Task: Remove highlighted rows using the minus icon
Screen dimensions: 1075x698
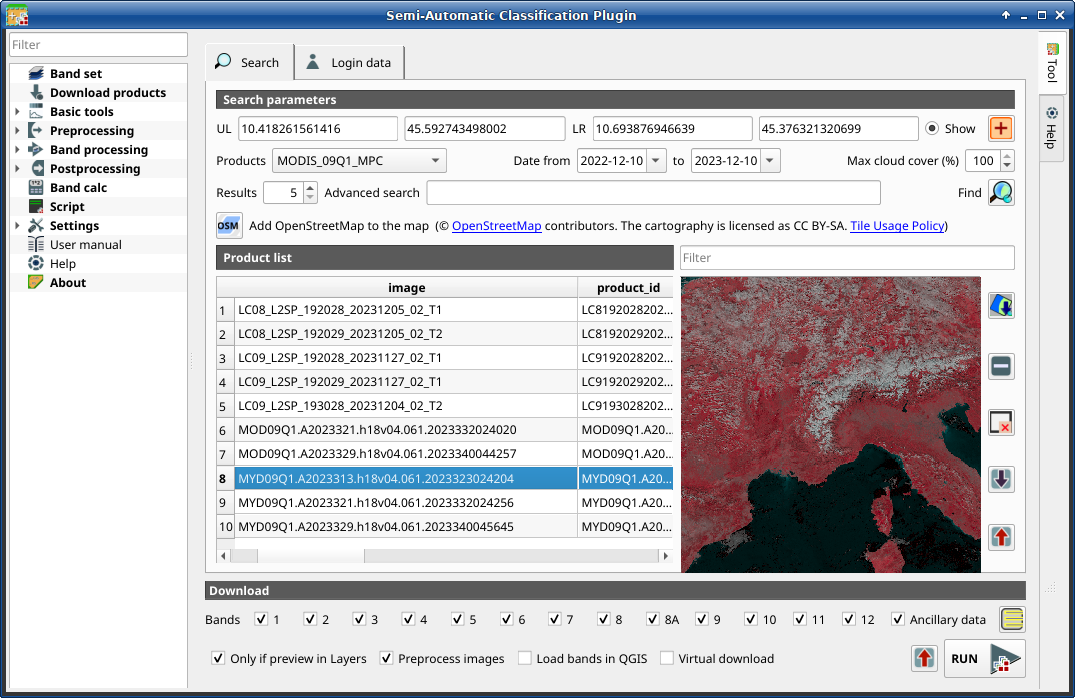Action: click(x=1001, y=366)
